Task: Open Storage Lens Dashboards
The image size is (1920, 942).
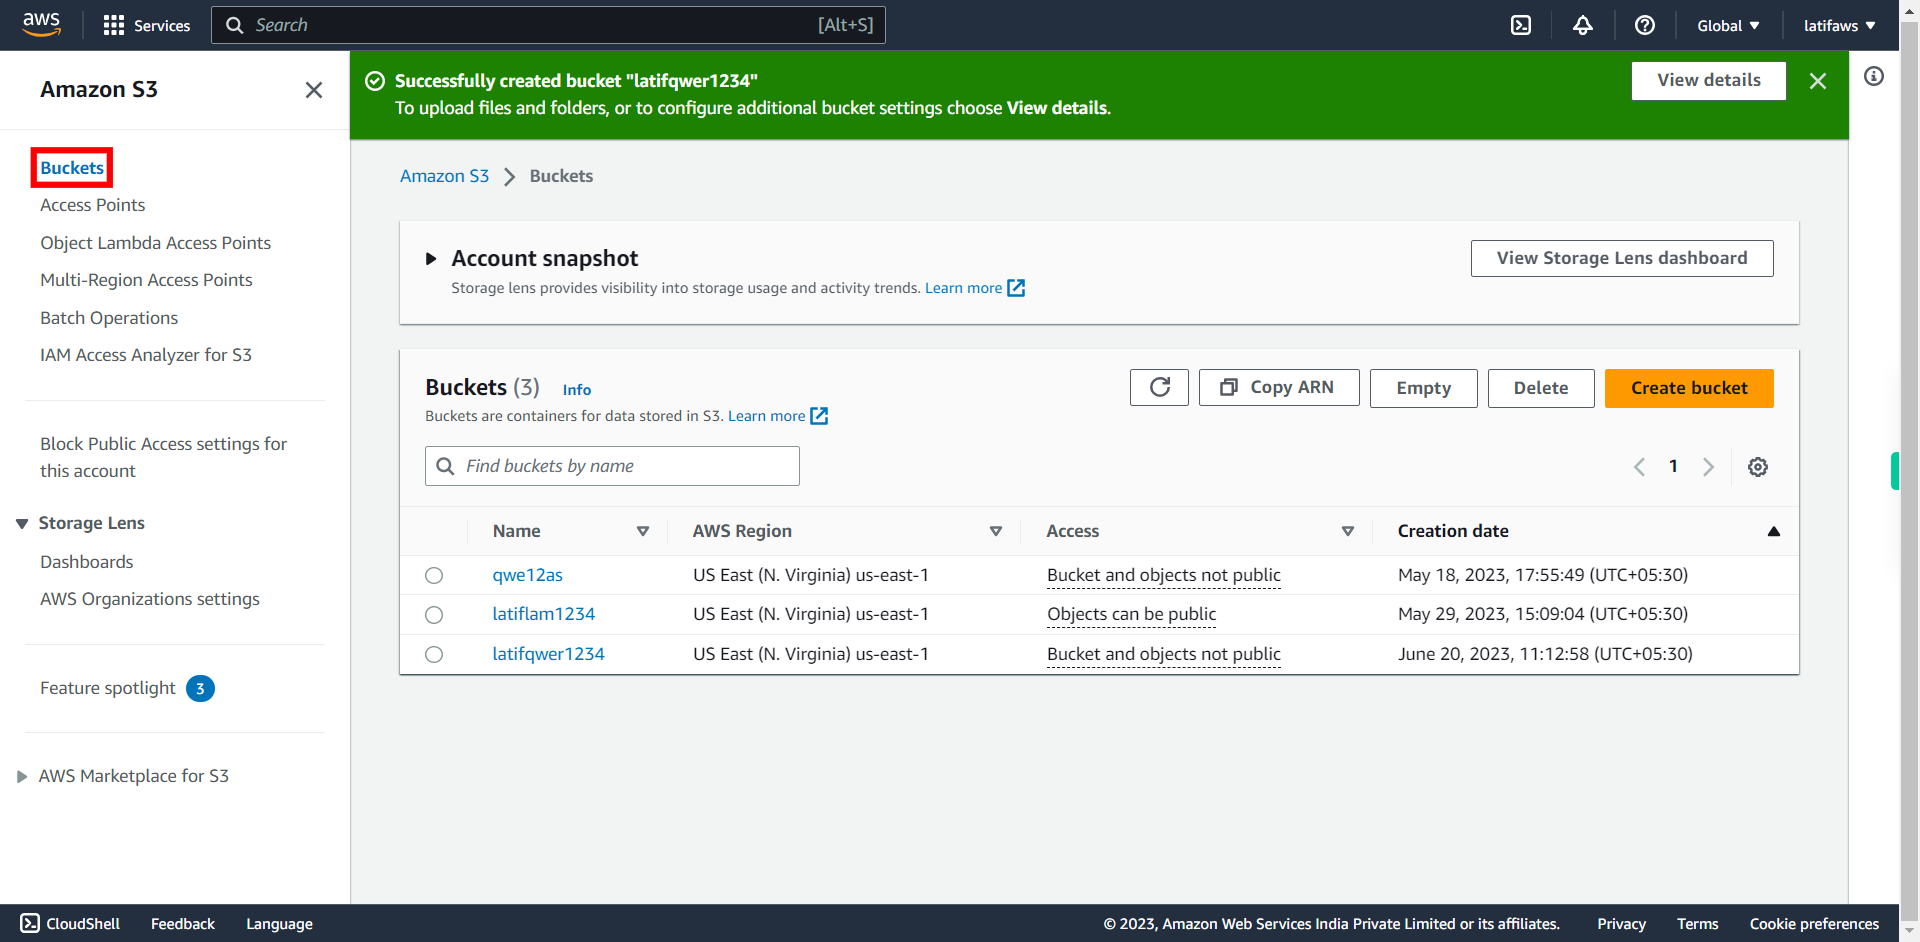Action: [x=87, y=562]
